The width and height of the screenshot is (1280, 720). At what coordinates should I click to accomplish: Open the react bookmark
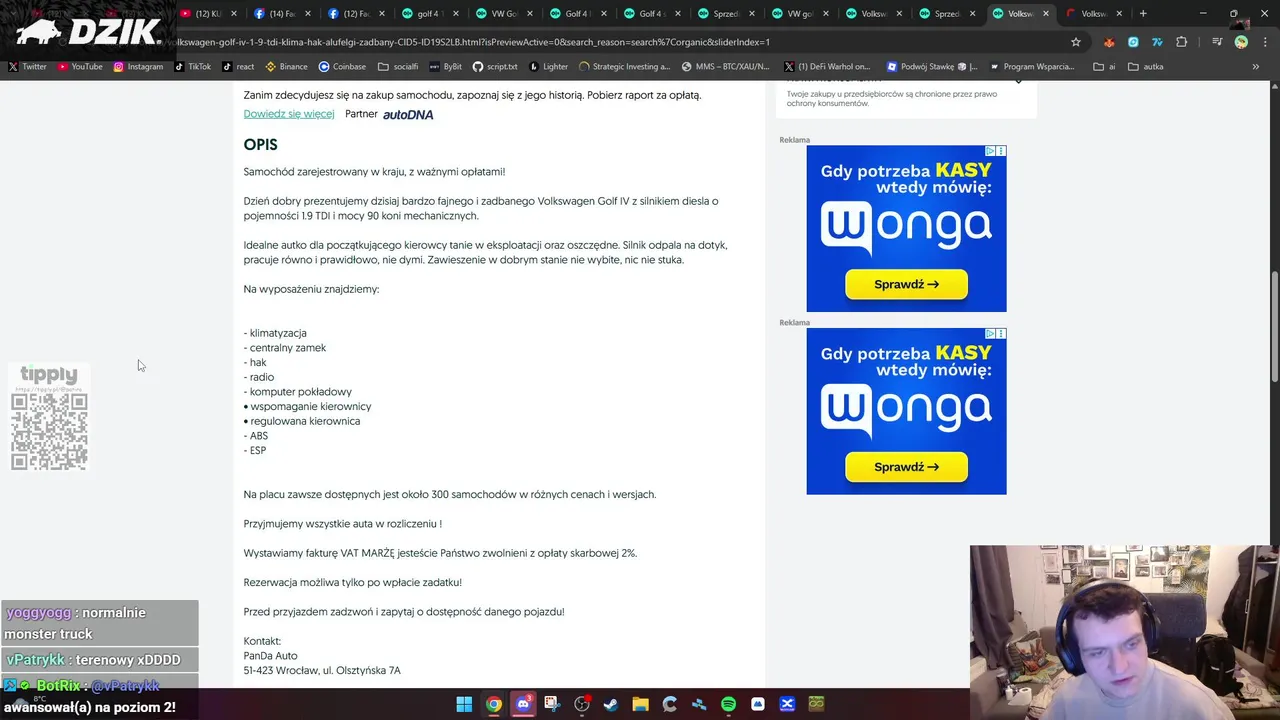(x=238, y=67)
